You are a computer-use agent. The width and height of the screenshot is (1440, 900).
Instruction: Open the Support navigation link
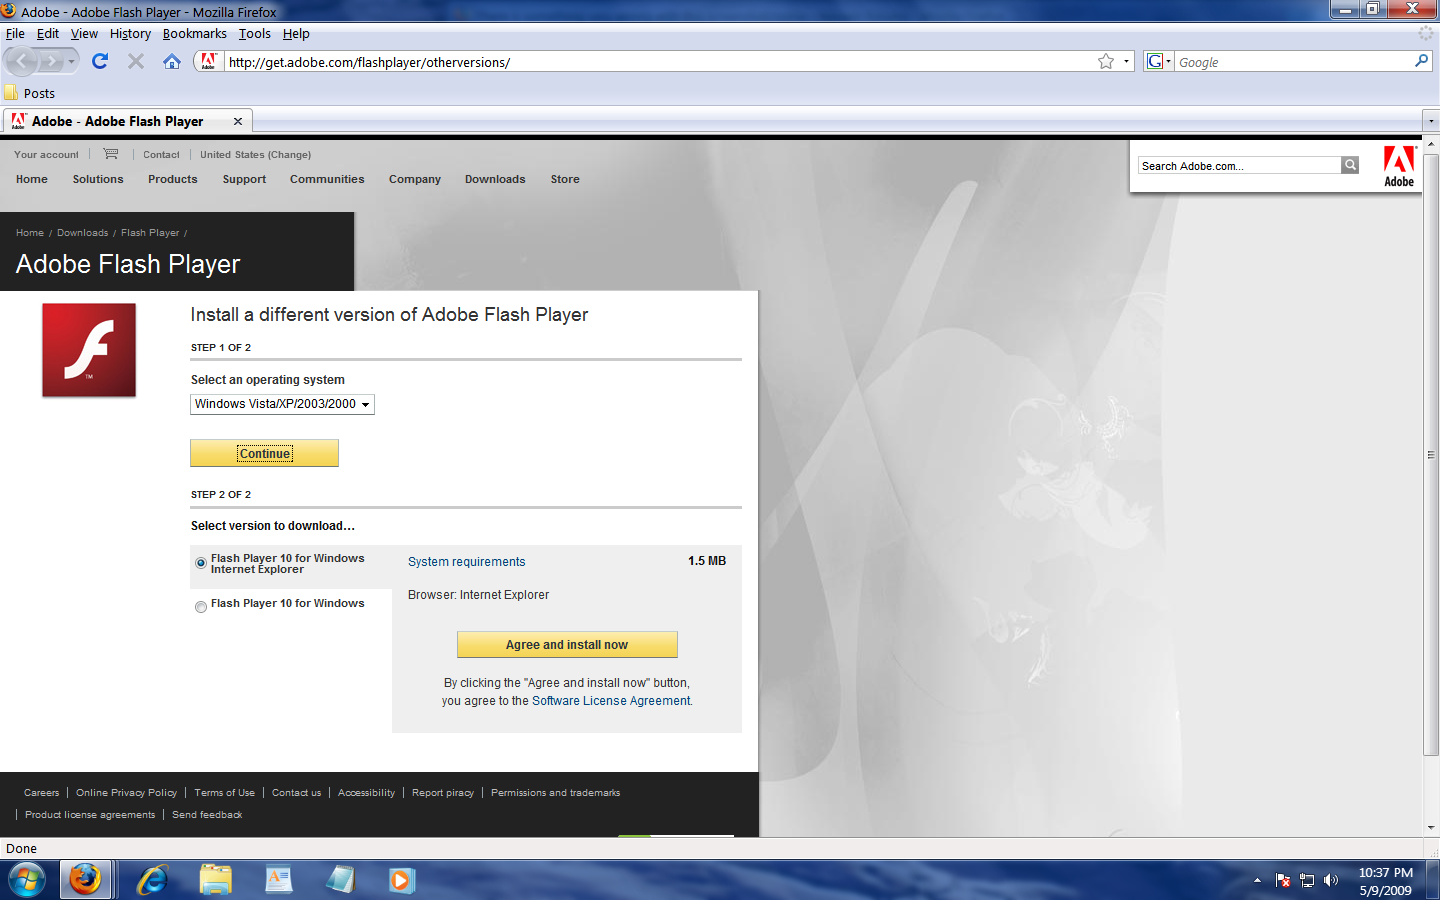244,180
